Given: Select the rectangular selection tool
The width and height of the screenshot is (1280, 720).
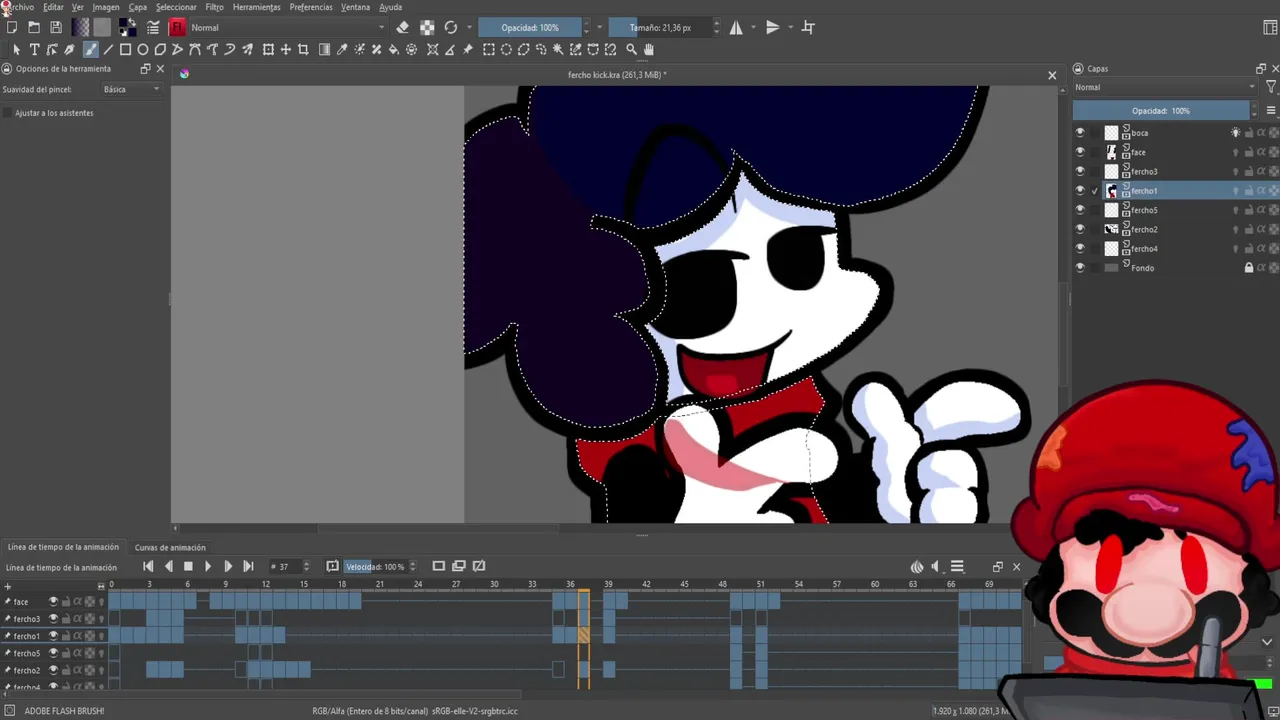Looking at the screenshot, I should pyautogui.click(x=489, y=49).
